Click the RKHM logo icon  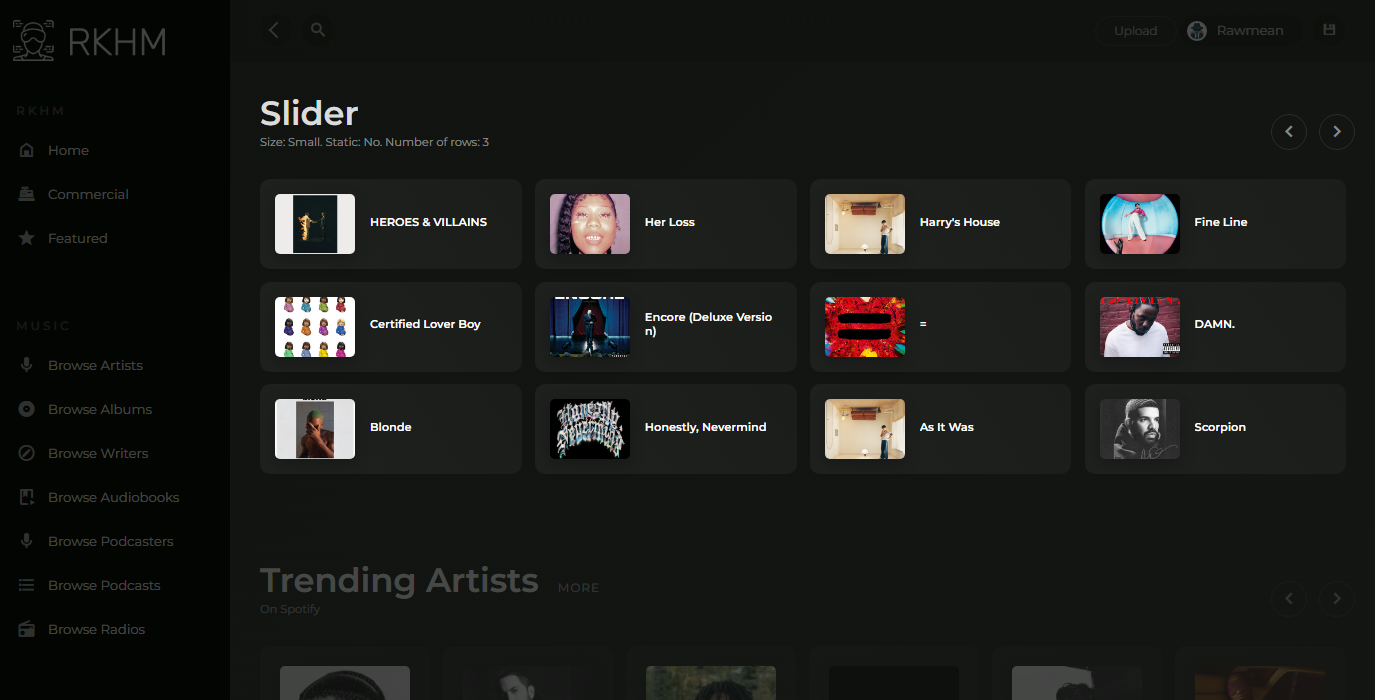(35, 41)
